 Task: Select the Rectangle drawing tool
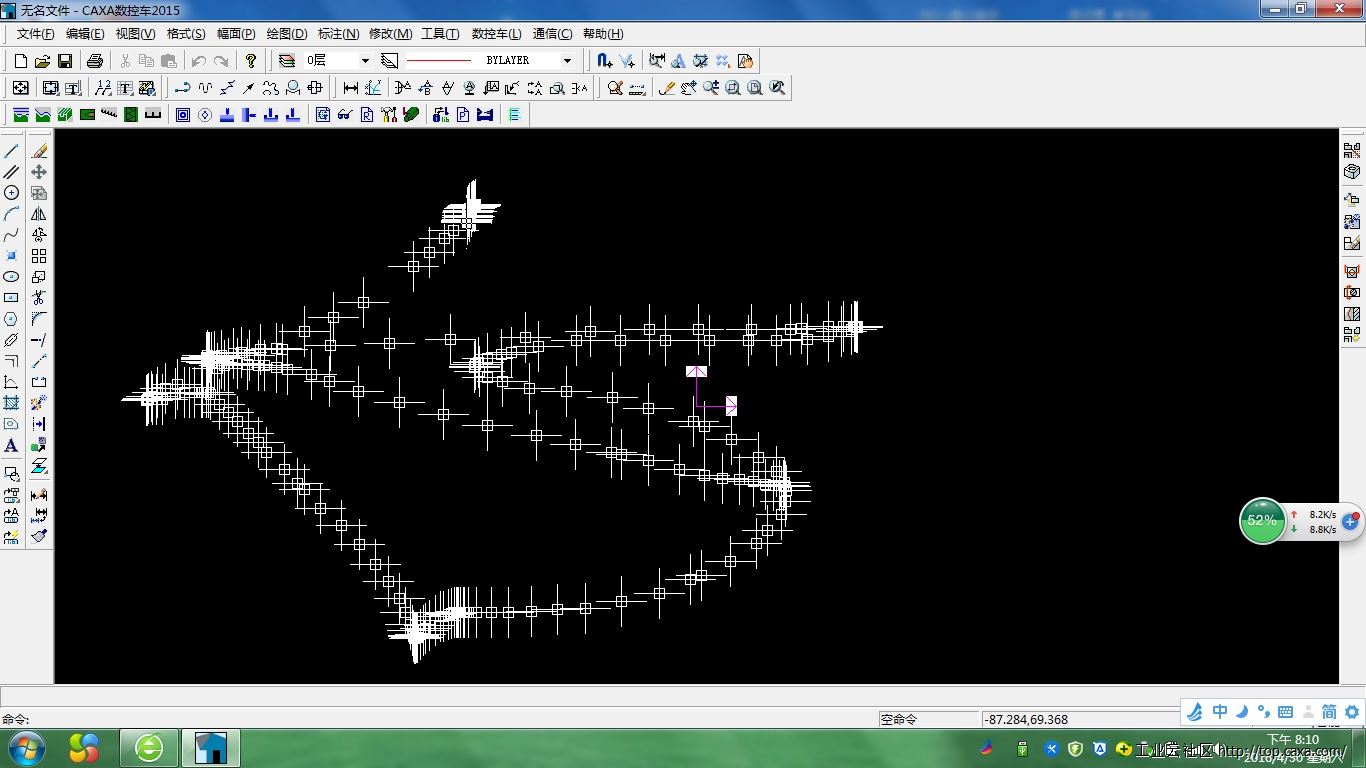[x=12, y=298]
